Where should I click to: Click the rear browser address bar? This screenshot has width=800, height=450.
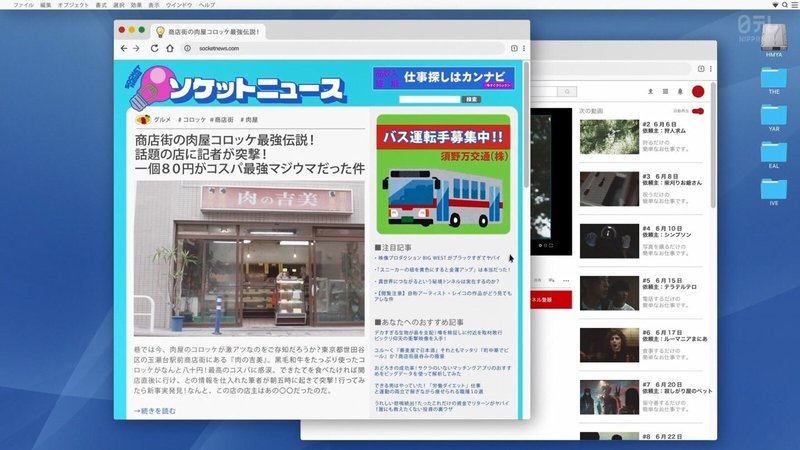click(x=612, y=69)
